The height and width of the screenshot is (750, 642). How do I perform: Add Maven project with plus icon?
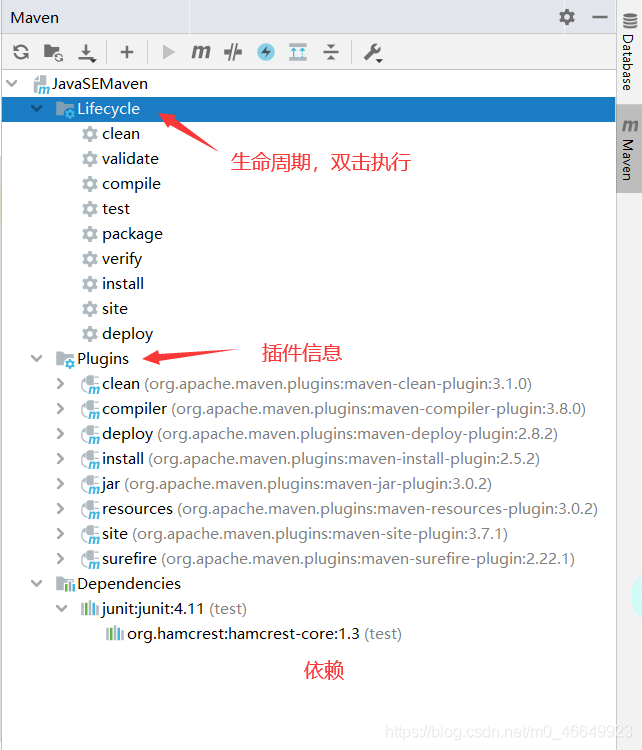127,52
